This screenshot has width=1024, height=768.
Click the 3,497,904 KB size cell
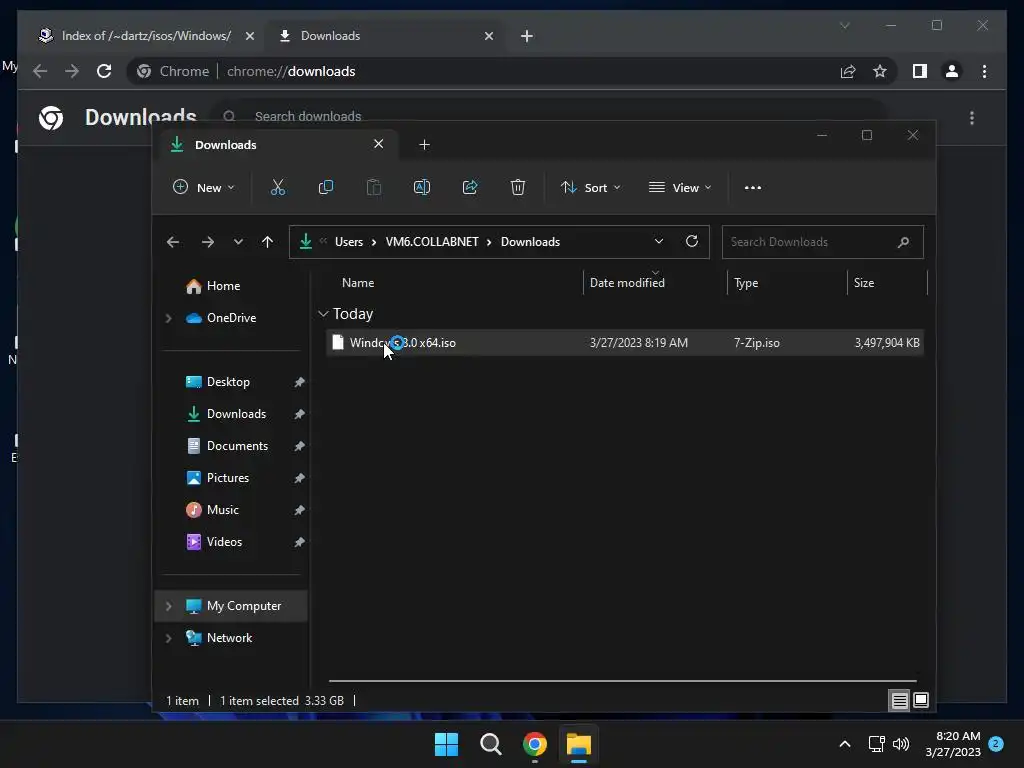(887, 343)
